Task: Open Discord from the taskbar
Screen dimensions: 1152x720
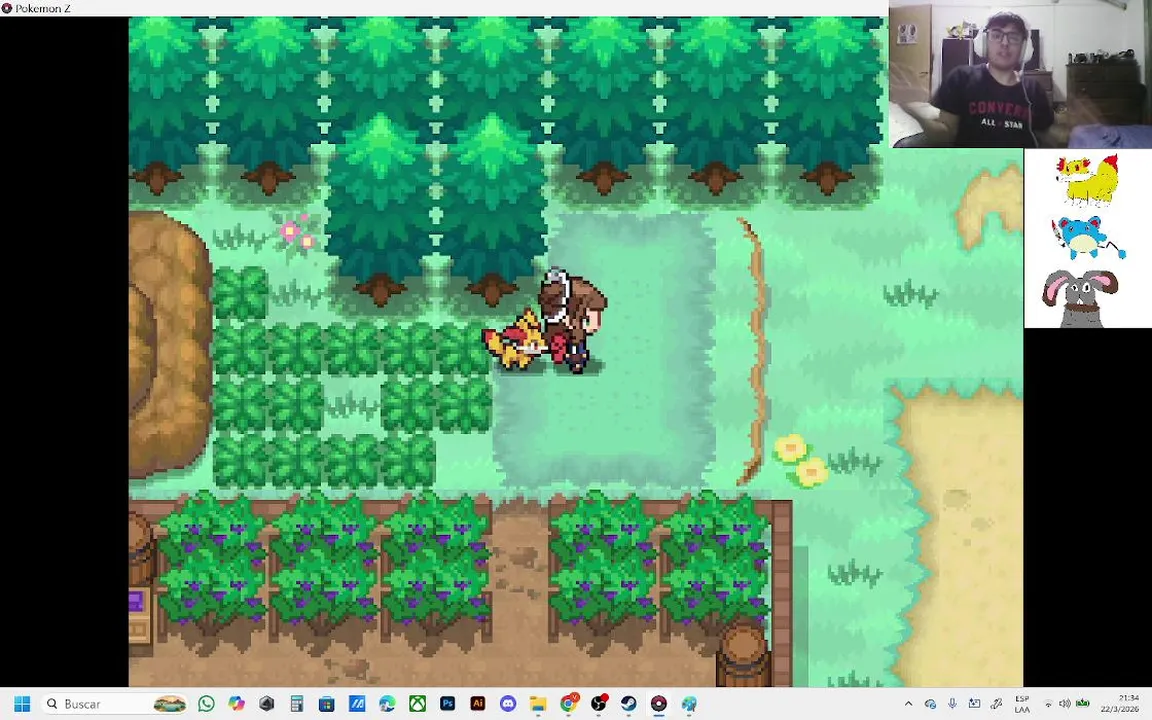Action: tap(508, 704)
